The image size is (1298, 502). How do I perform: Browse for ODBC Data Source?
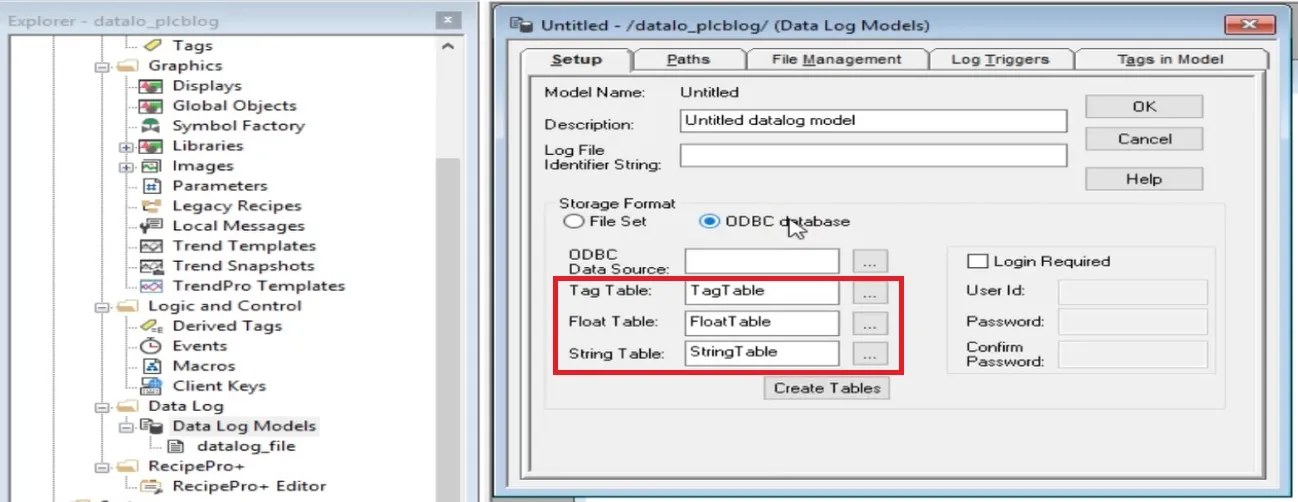tap(871, 262)
